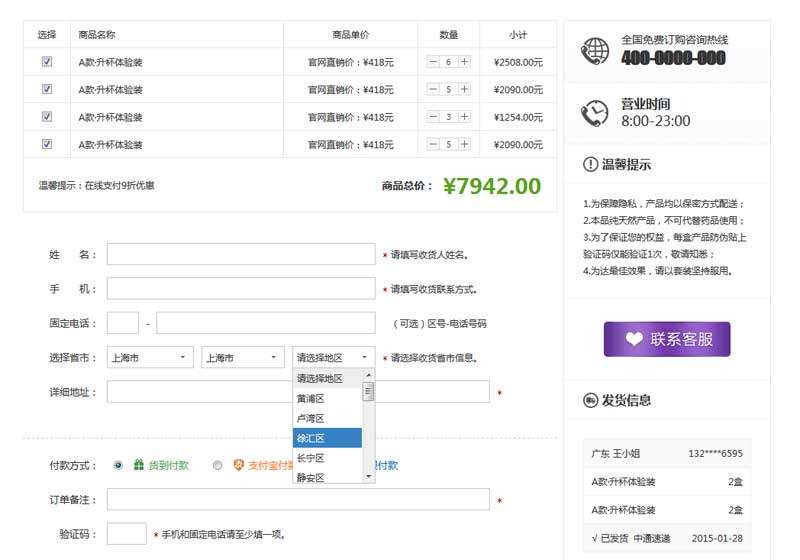Click the globe phone hotline icon
This screenshot has height=560, width=800.
click(x=595, y=50)
